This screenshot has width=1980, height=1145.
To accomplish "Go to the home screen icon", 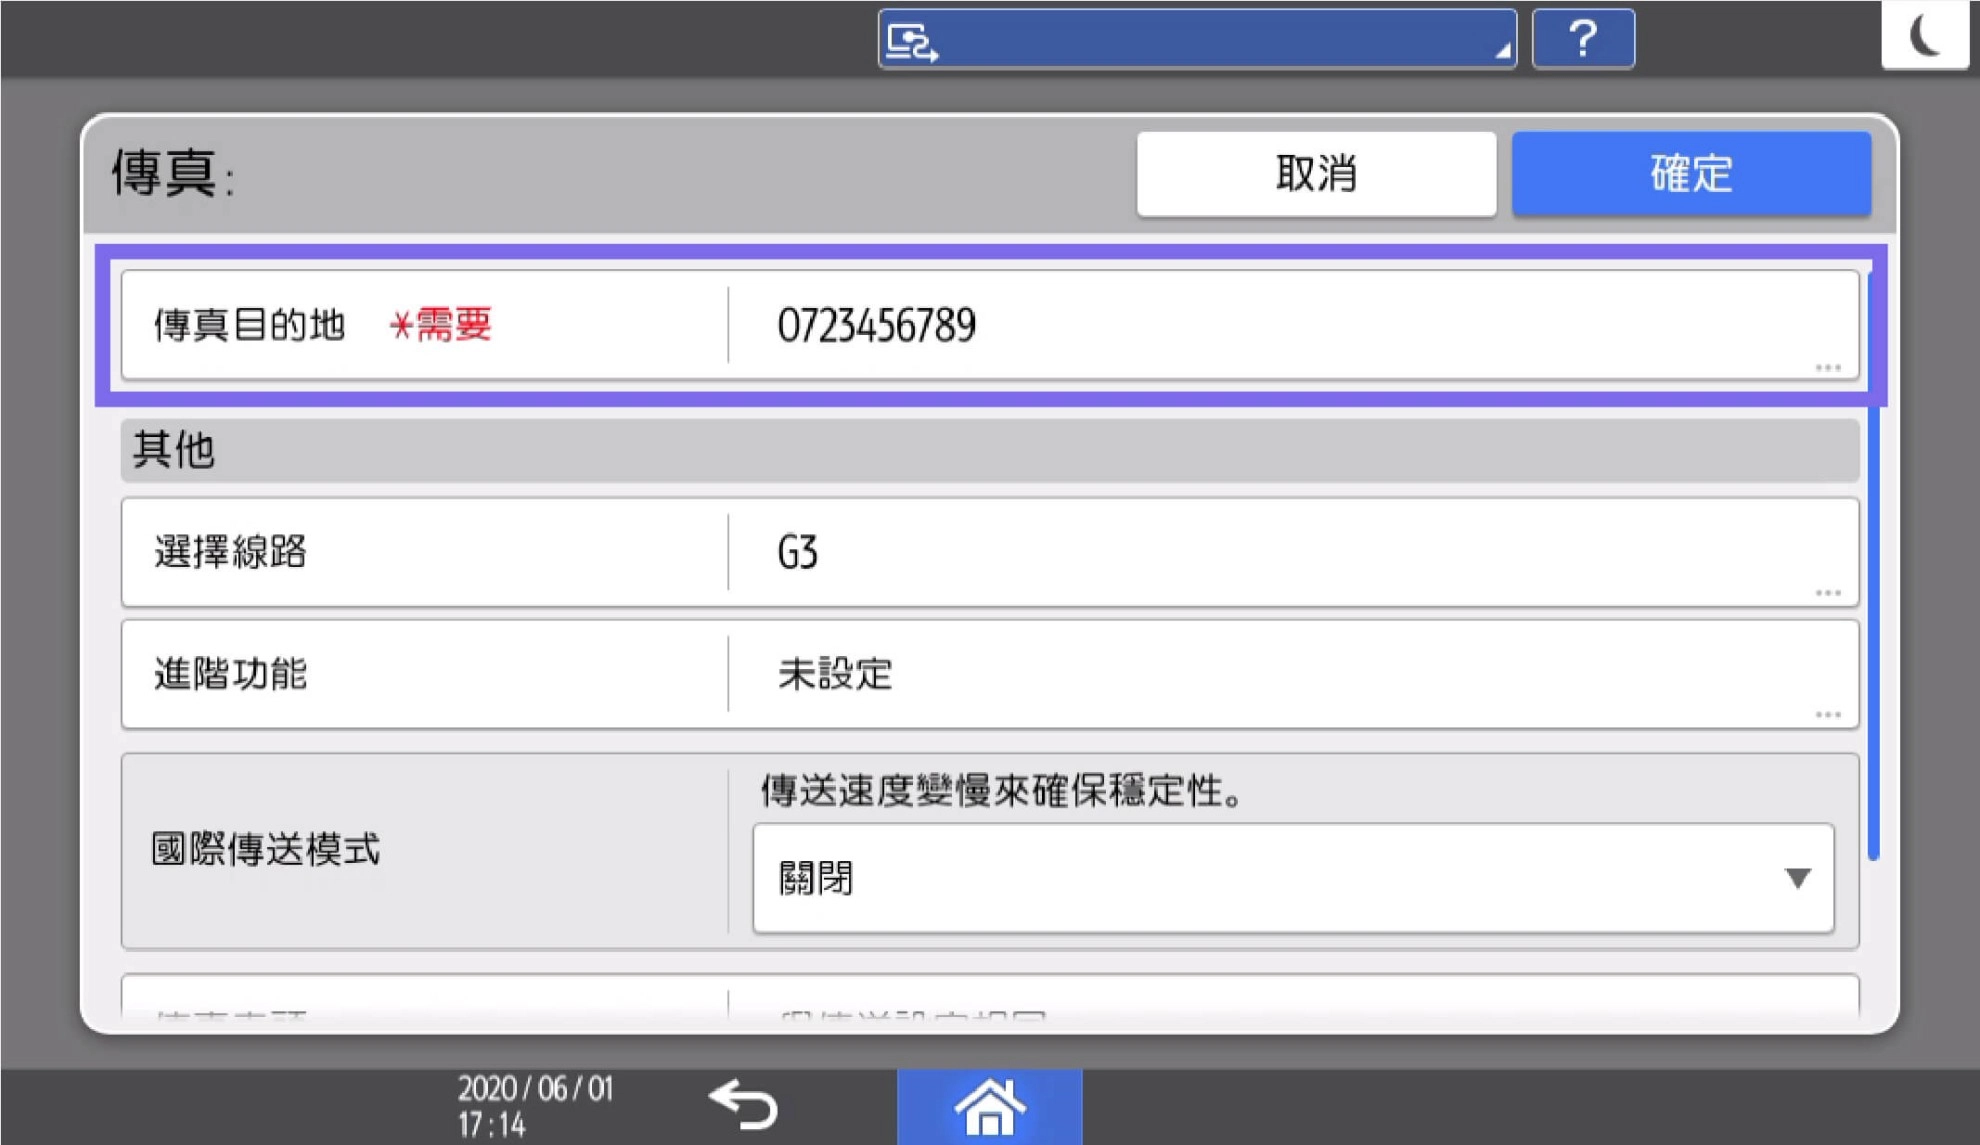I will click(989, 1107).
